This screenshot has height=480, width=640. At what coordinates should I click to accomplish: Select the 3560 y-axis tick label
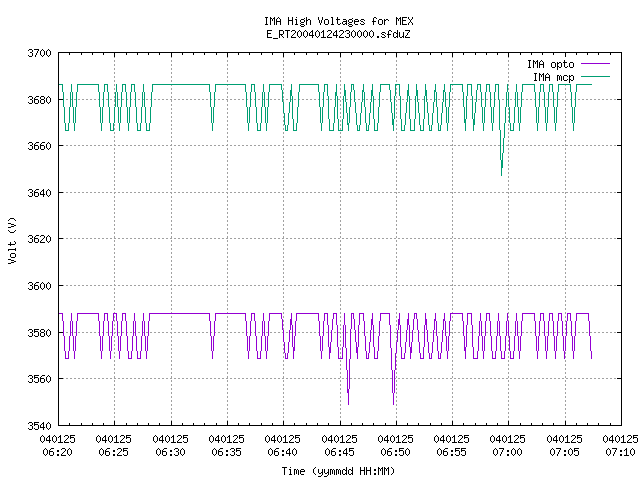pos(39,379)
